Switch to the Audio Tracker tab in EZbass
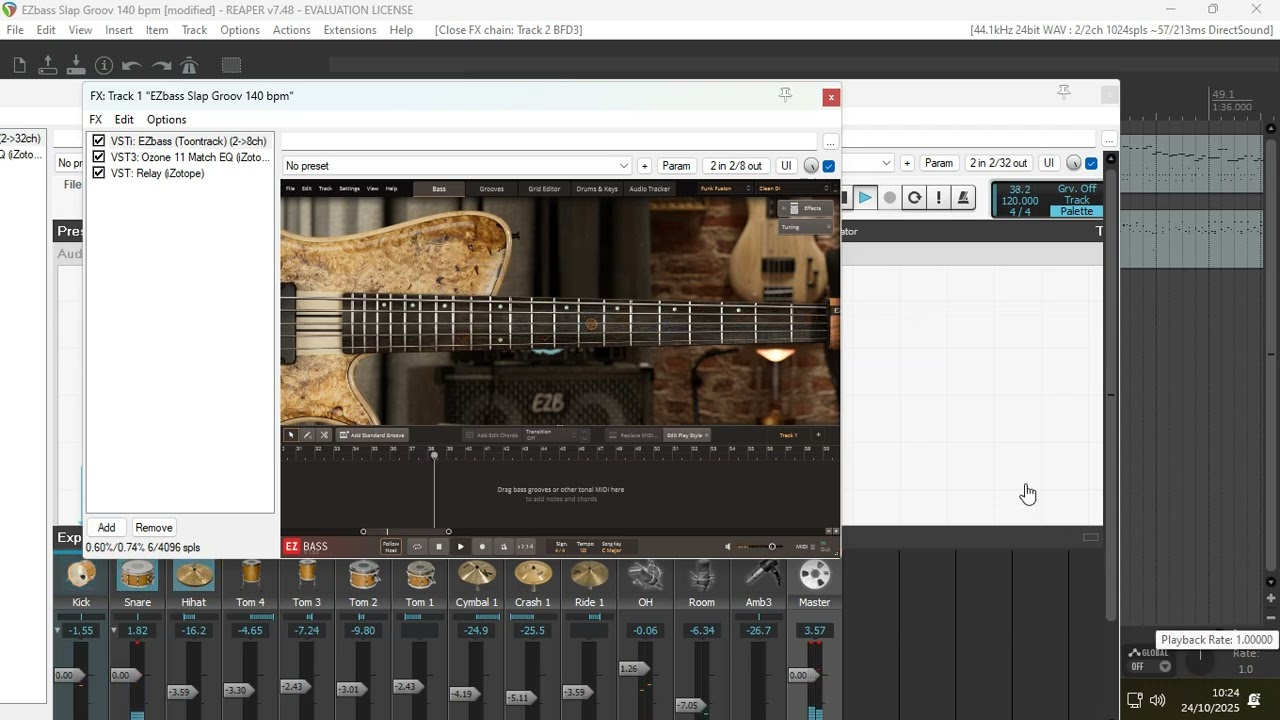This screenshot has width=1280, height=720. (x=650, y=188)
